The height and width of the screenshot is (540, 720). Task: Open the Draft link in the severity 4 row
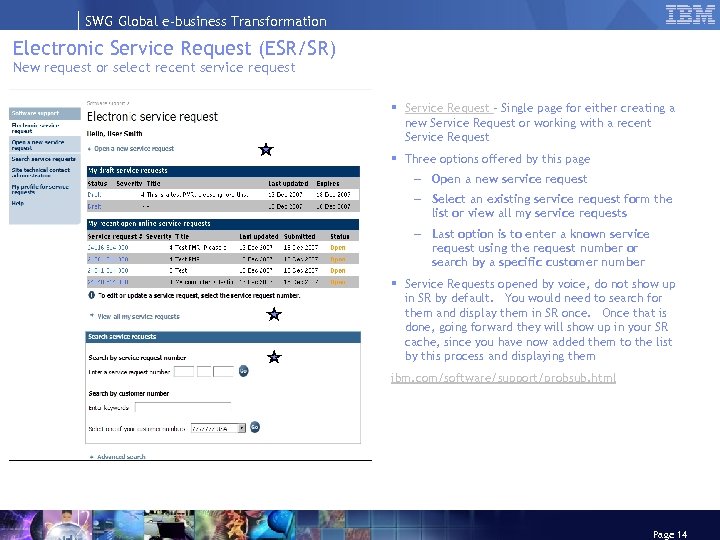click(x=94, y=195)
